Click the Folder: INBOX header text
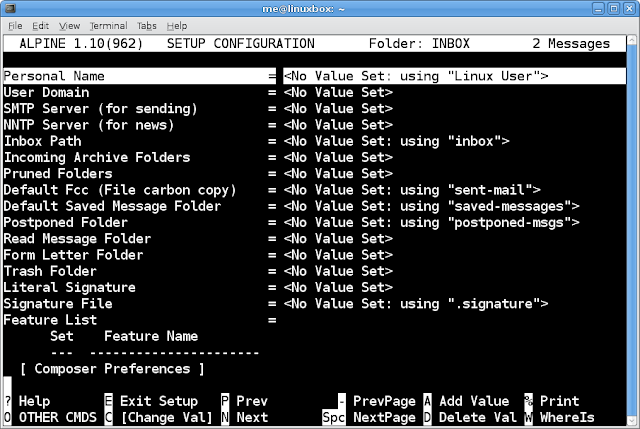 tap(419, 44)
